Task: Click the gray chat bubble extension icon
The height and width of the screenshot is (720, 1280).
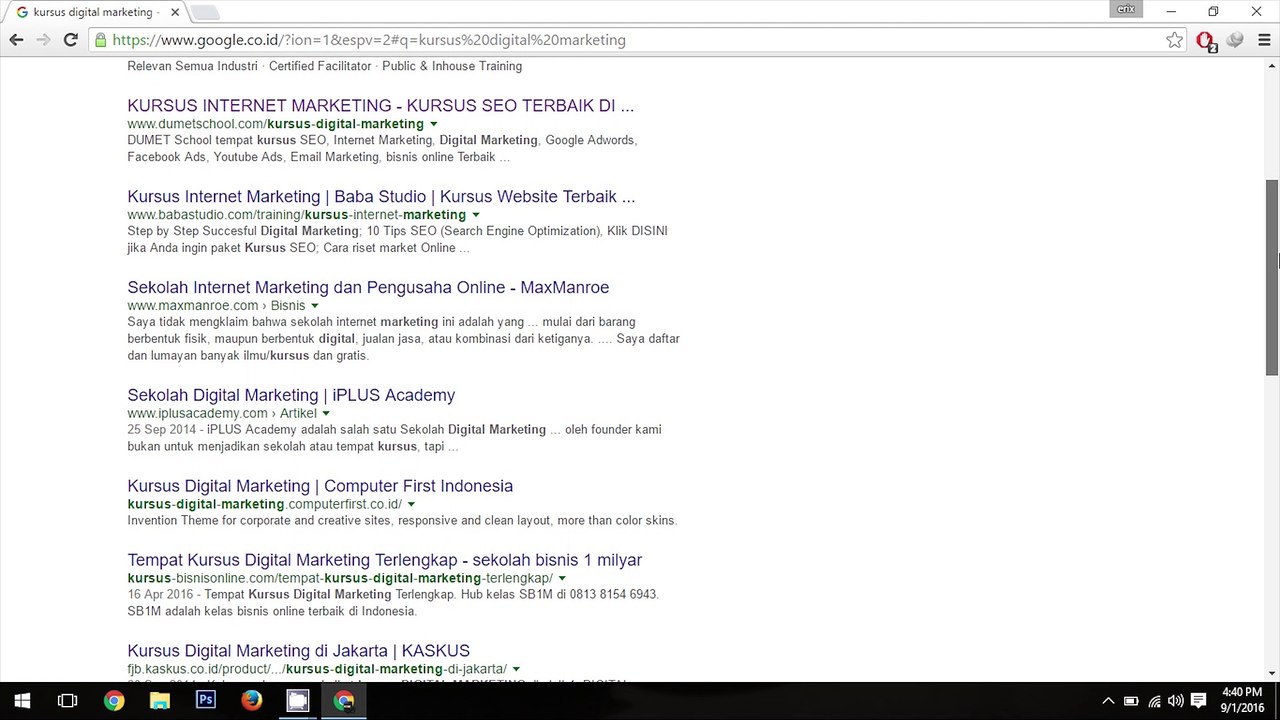Action: point(1235,40)
